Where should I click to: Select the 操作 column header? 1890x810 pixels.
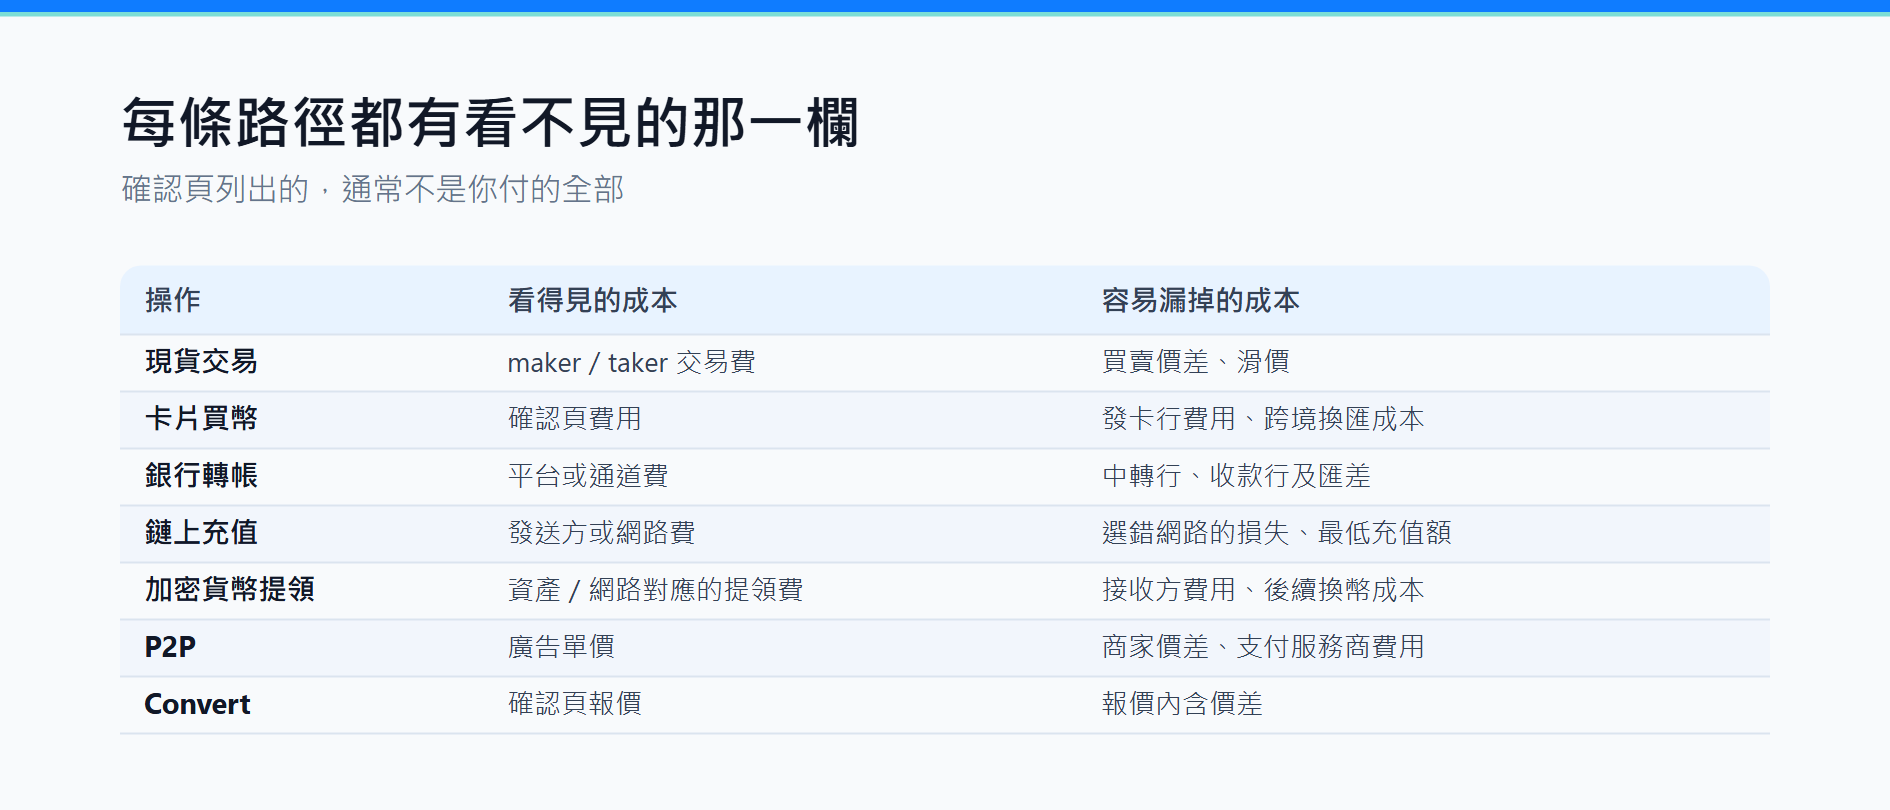(173, 300)
